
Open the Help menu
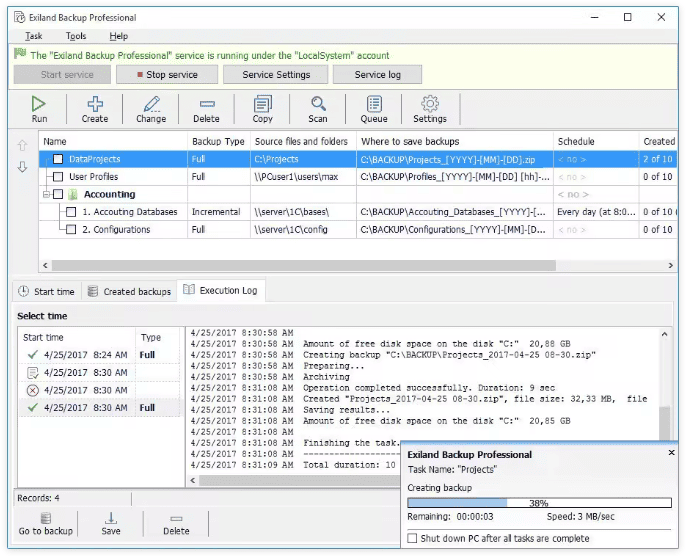119,36
